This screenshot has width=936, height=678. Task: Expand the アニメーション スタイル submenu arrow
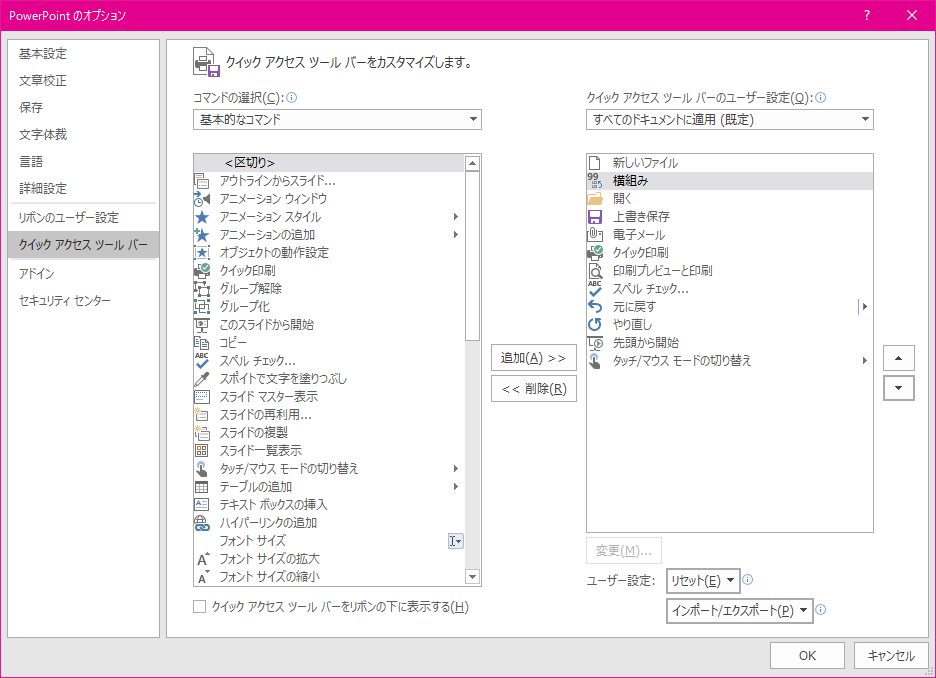coord(455,217)
